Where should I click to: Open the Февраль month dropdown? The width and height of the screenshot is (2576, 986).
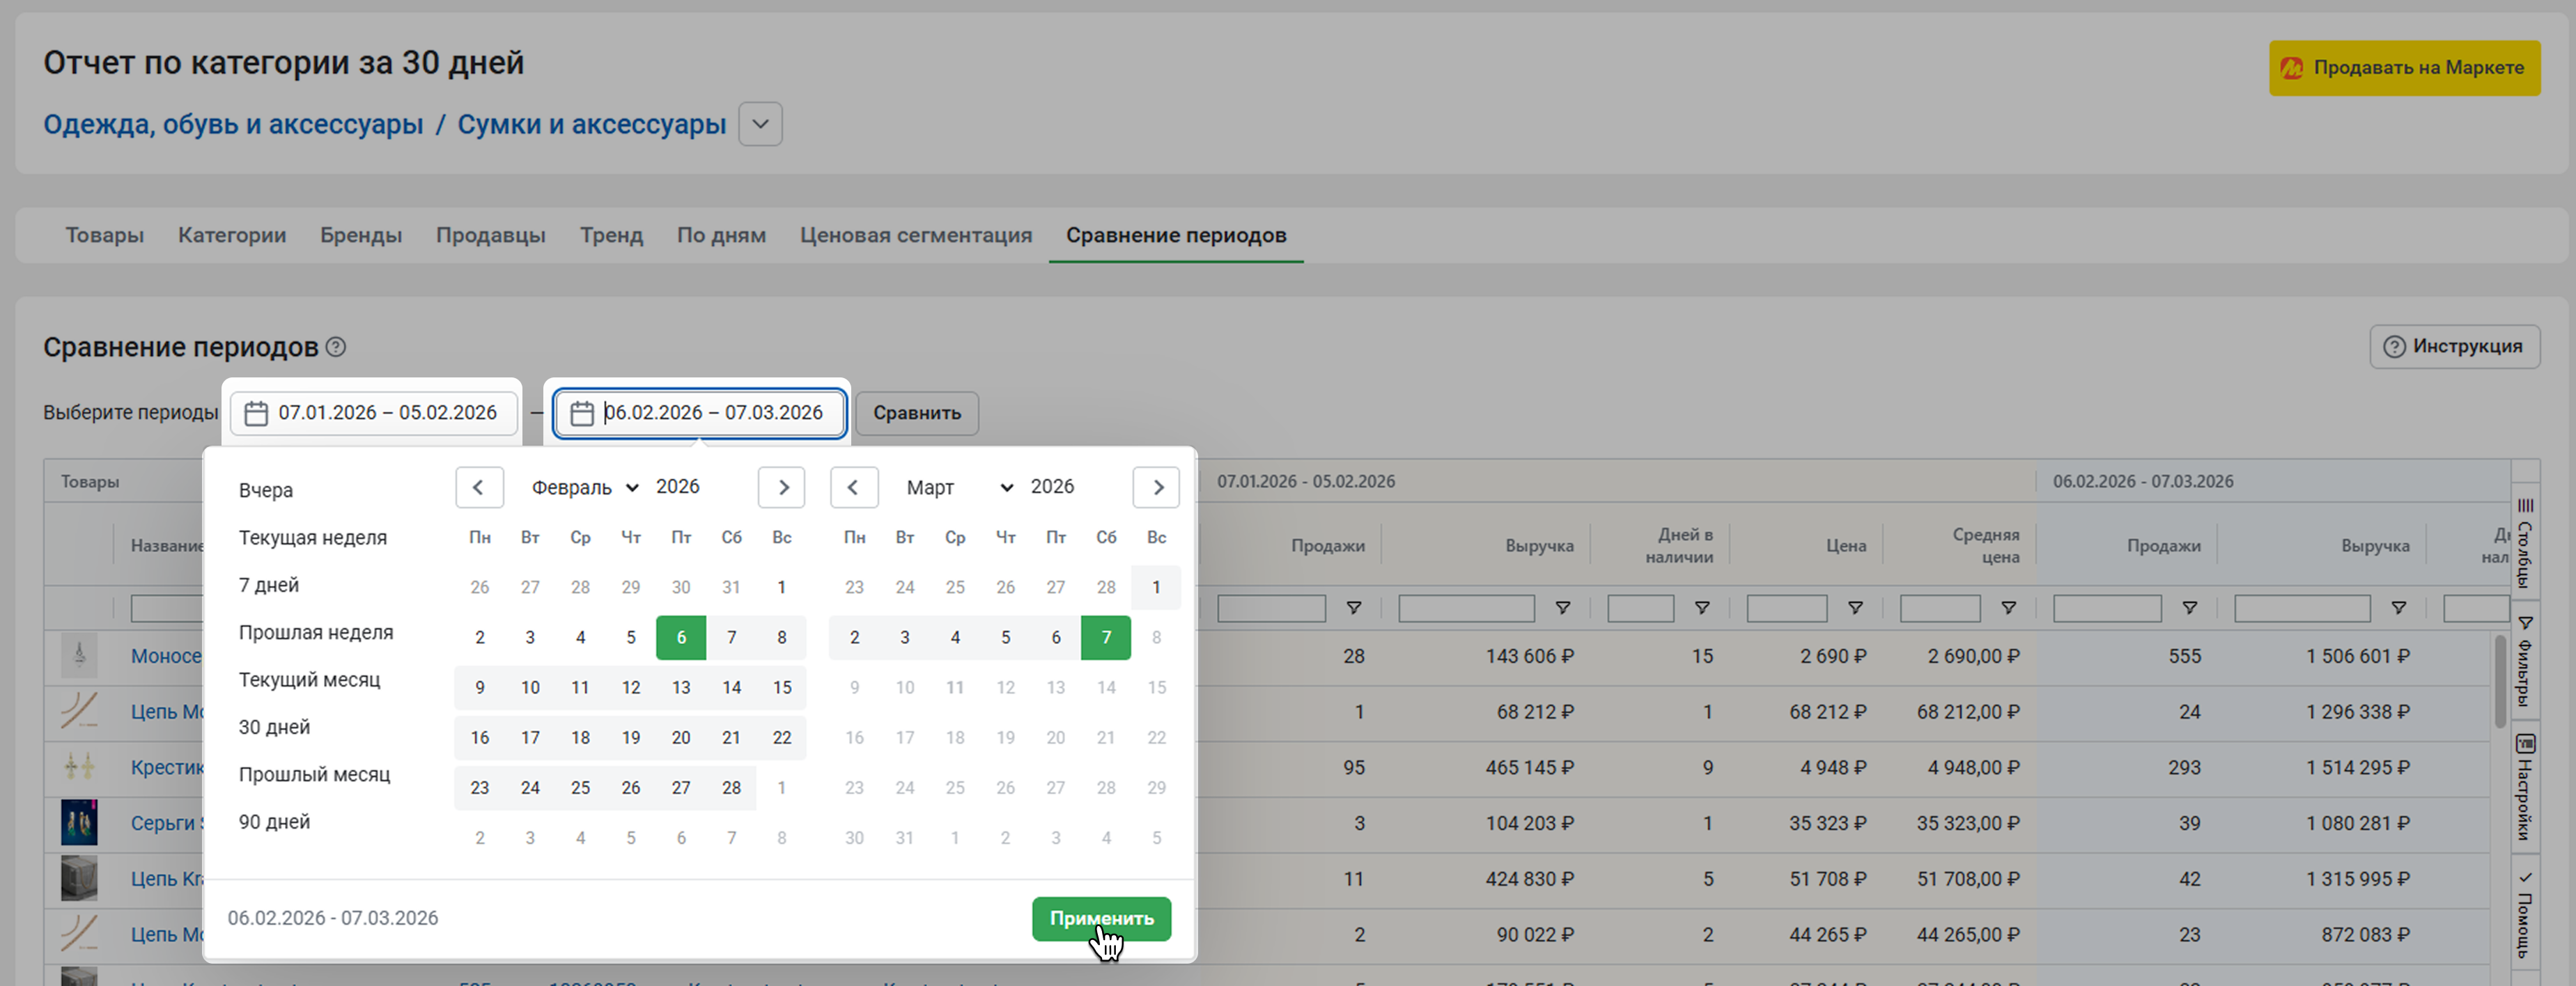coord(584,487)
